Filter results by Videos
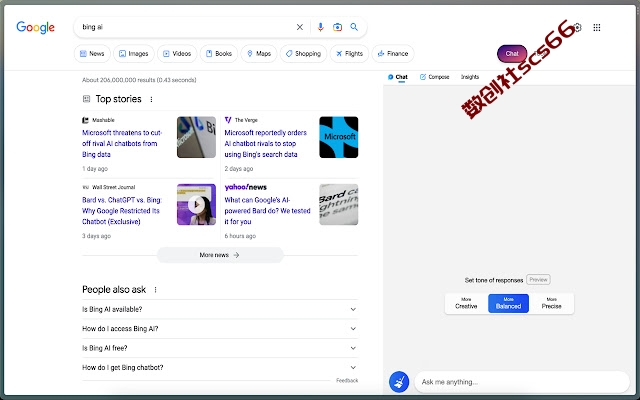This screenshot has height=400, width=640. pos(177,53)
